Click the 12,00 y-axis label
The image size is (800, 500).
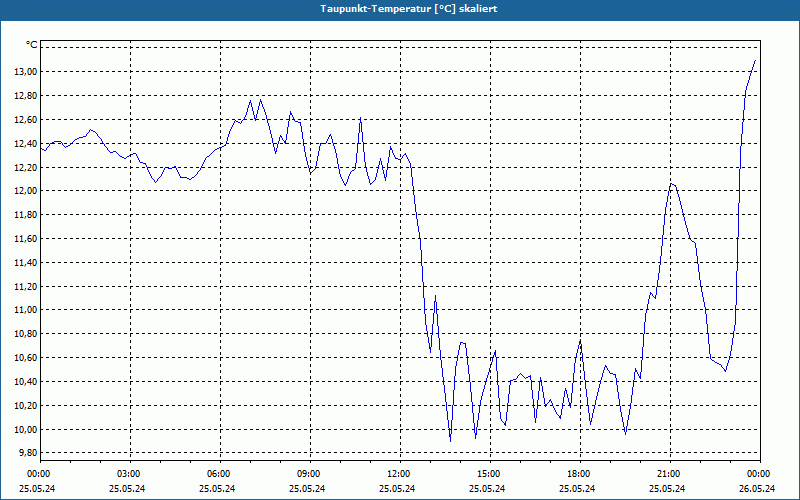[x=25, y=191]
